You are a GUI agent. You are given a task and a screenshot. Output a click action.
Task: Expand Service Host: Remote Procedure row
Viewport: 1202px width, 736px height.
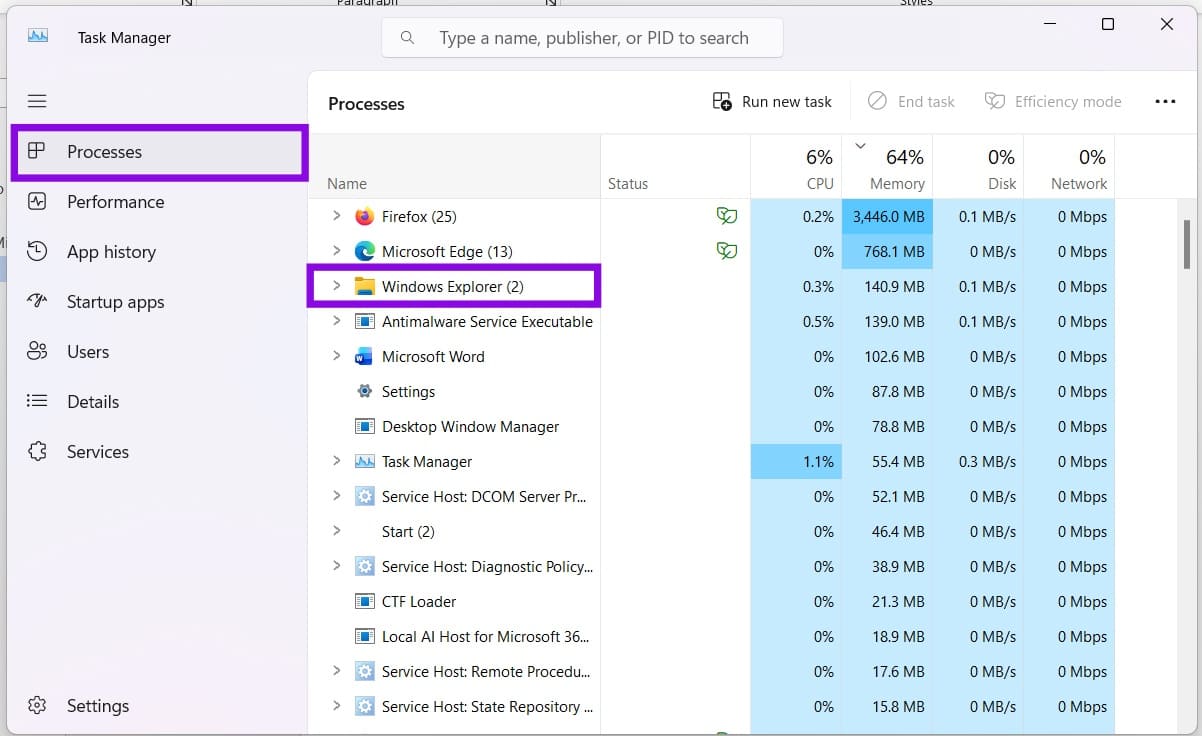[x=336, y=671]
